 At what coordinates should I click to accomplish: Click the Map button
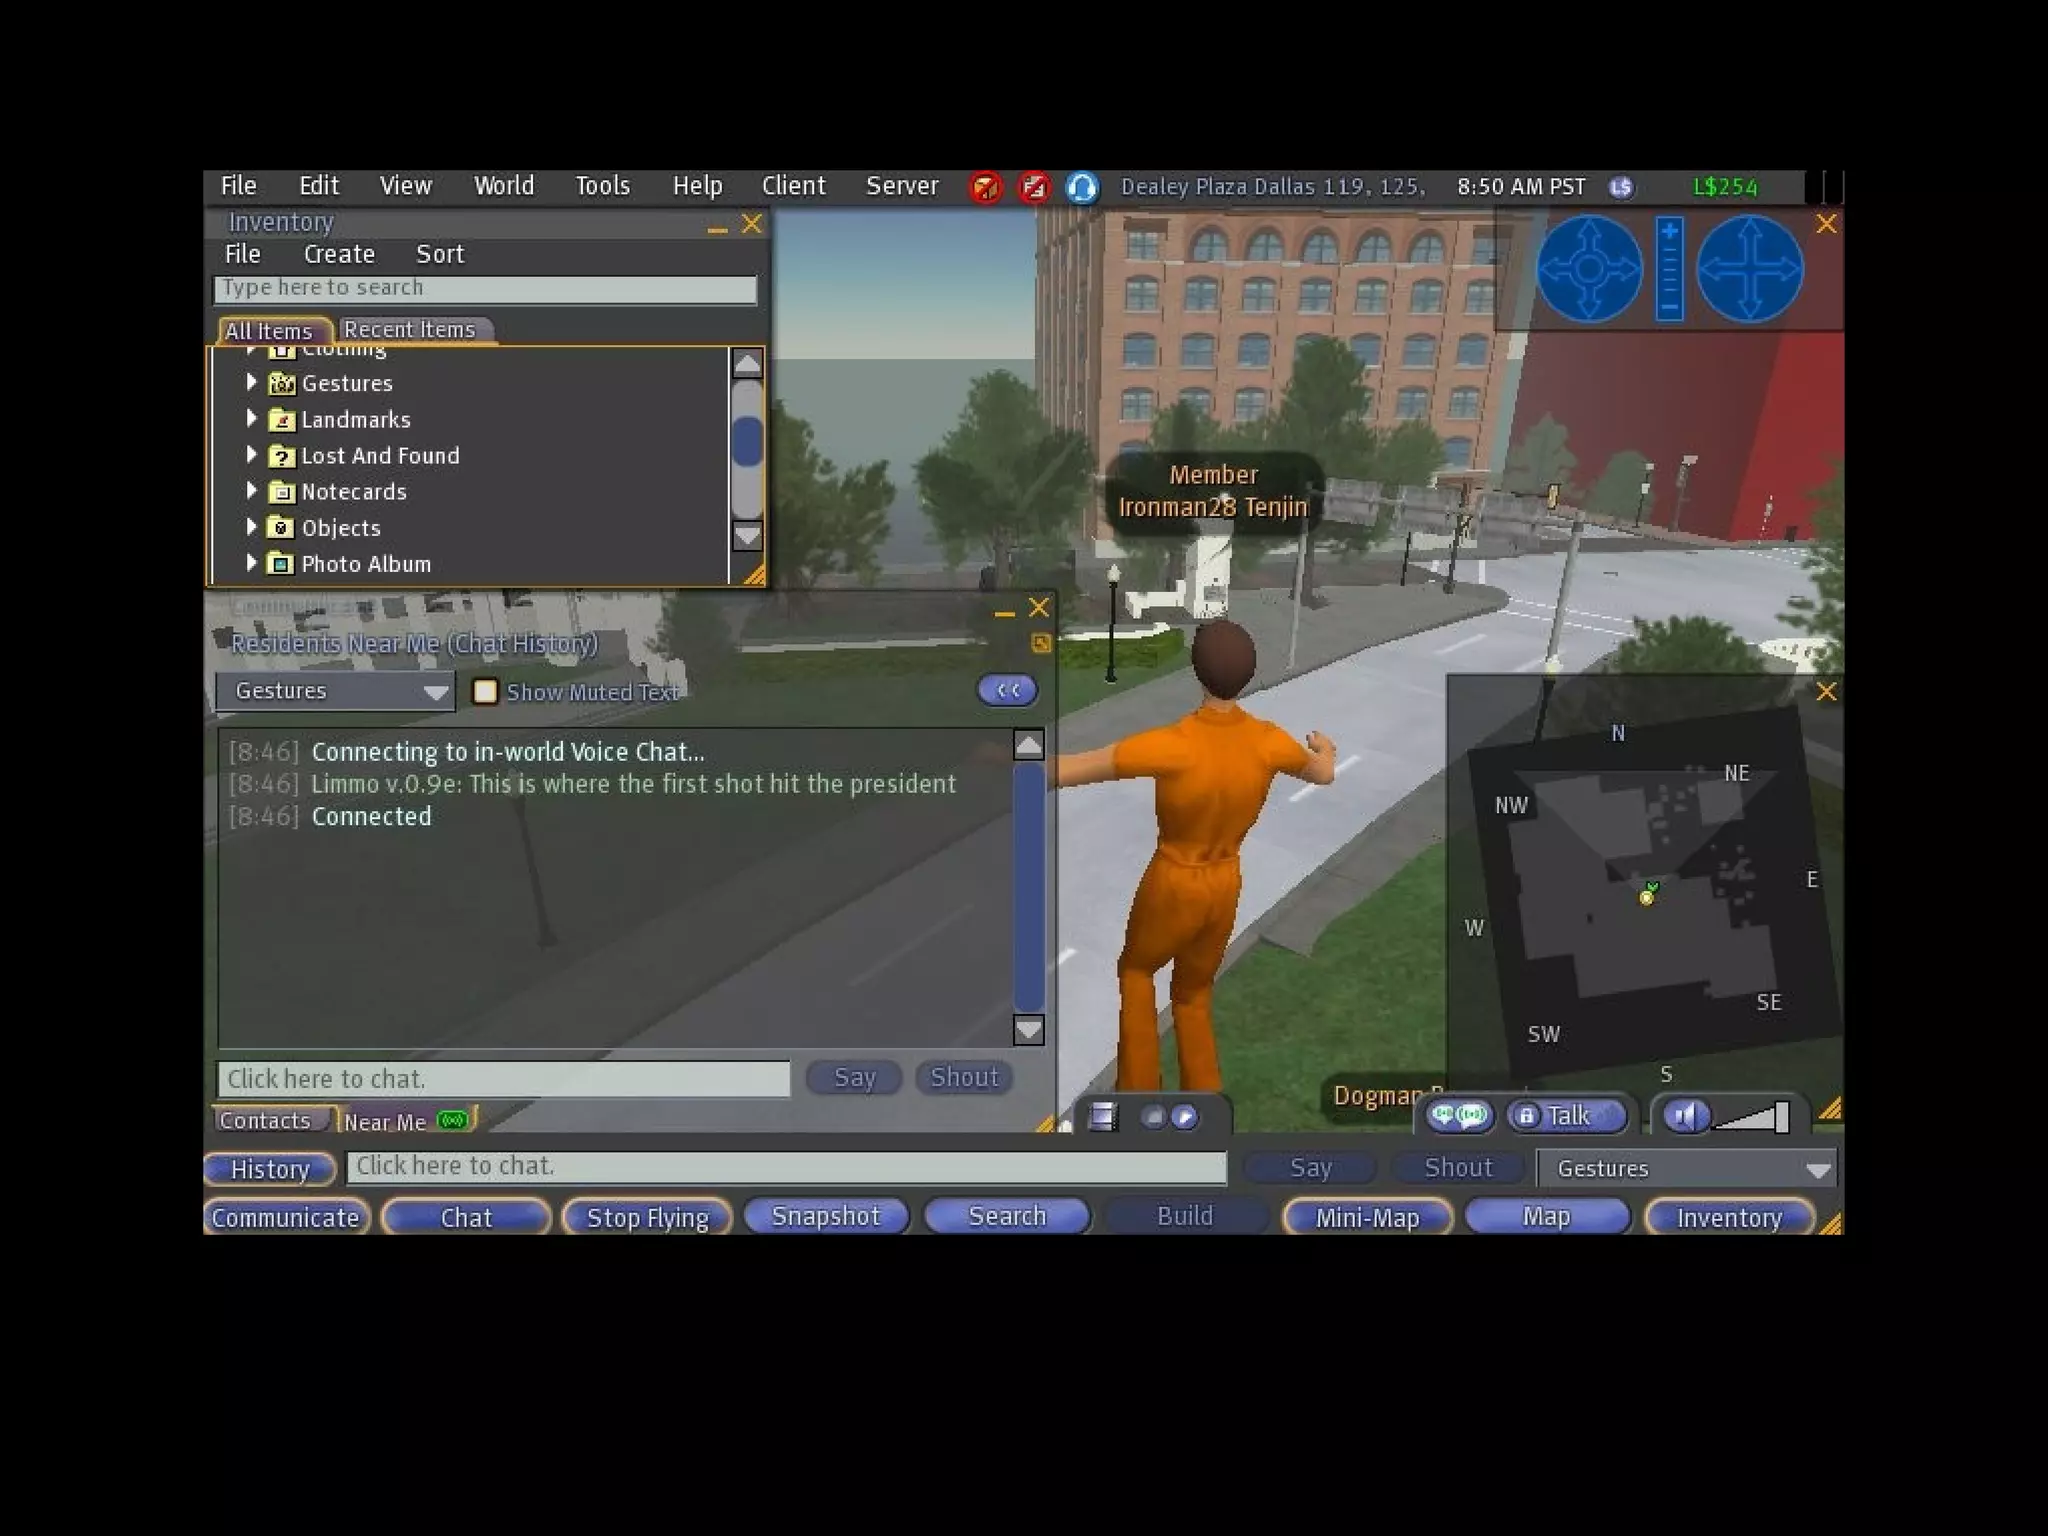point(1546,1216)
